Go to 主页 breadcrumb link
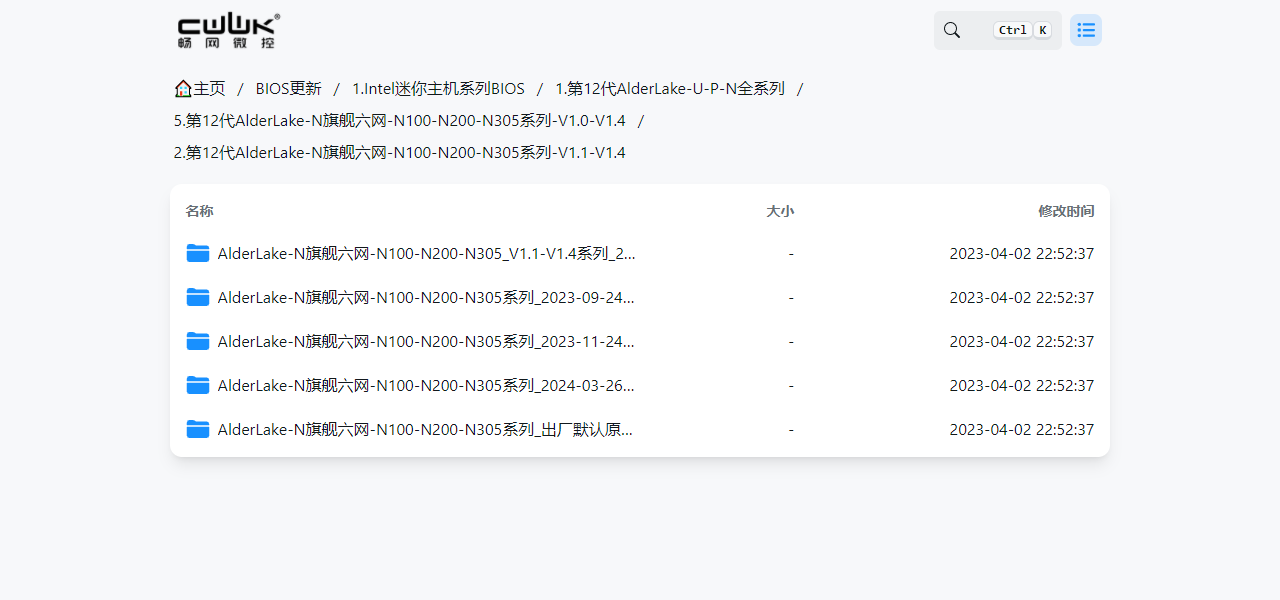This screenshot has width=1280, height=600. click(x=209, y=88)
